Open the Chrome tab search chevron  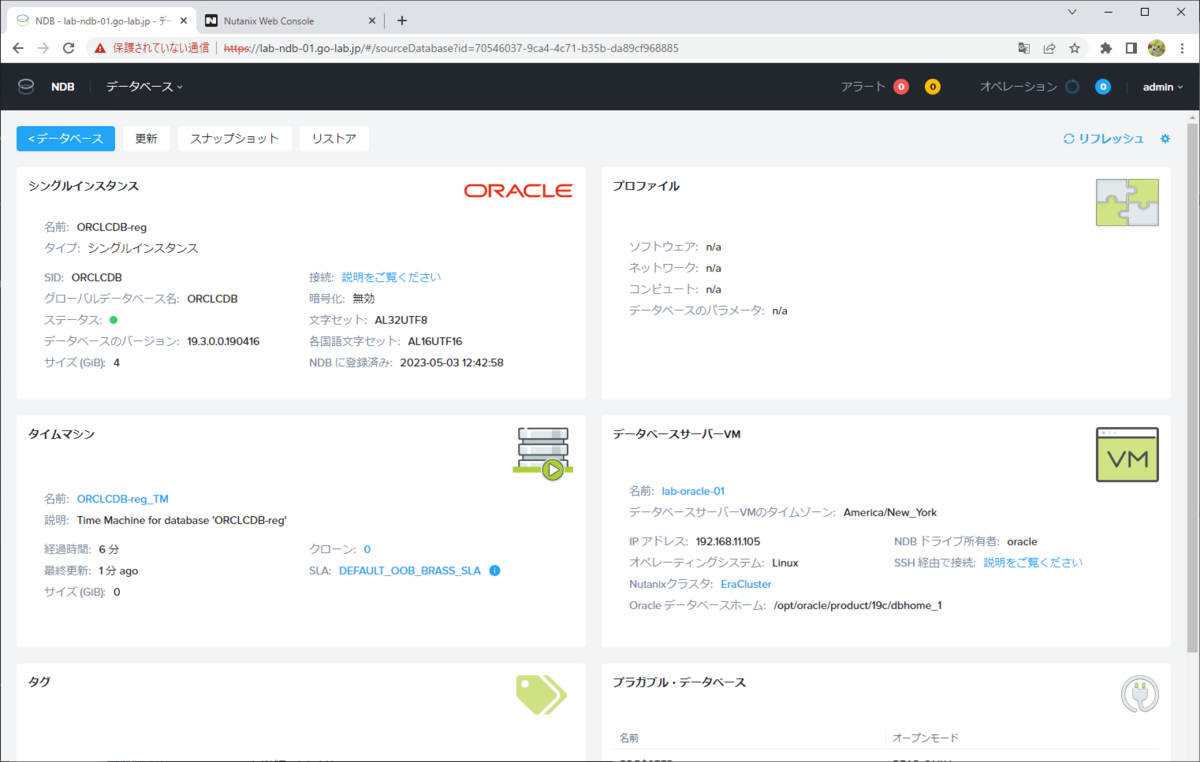[1072, 12]
